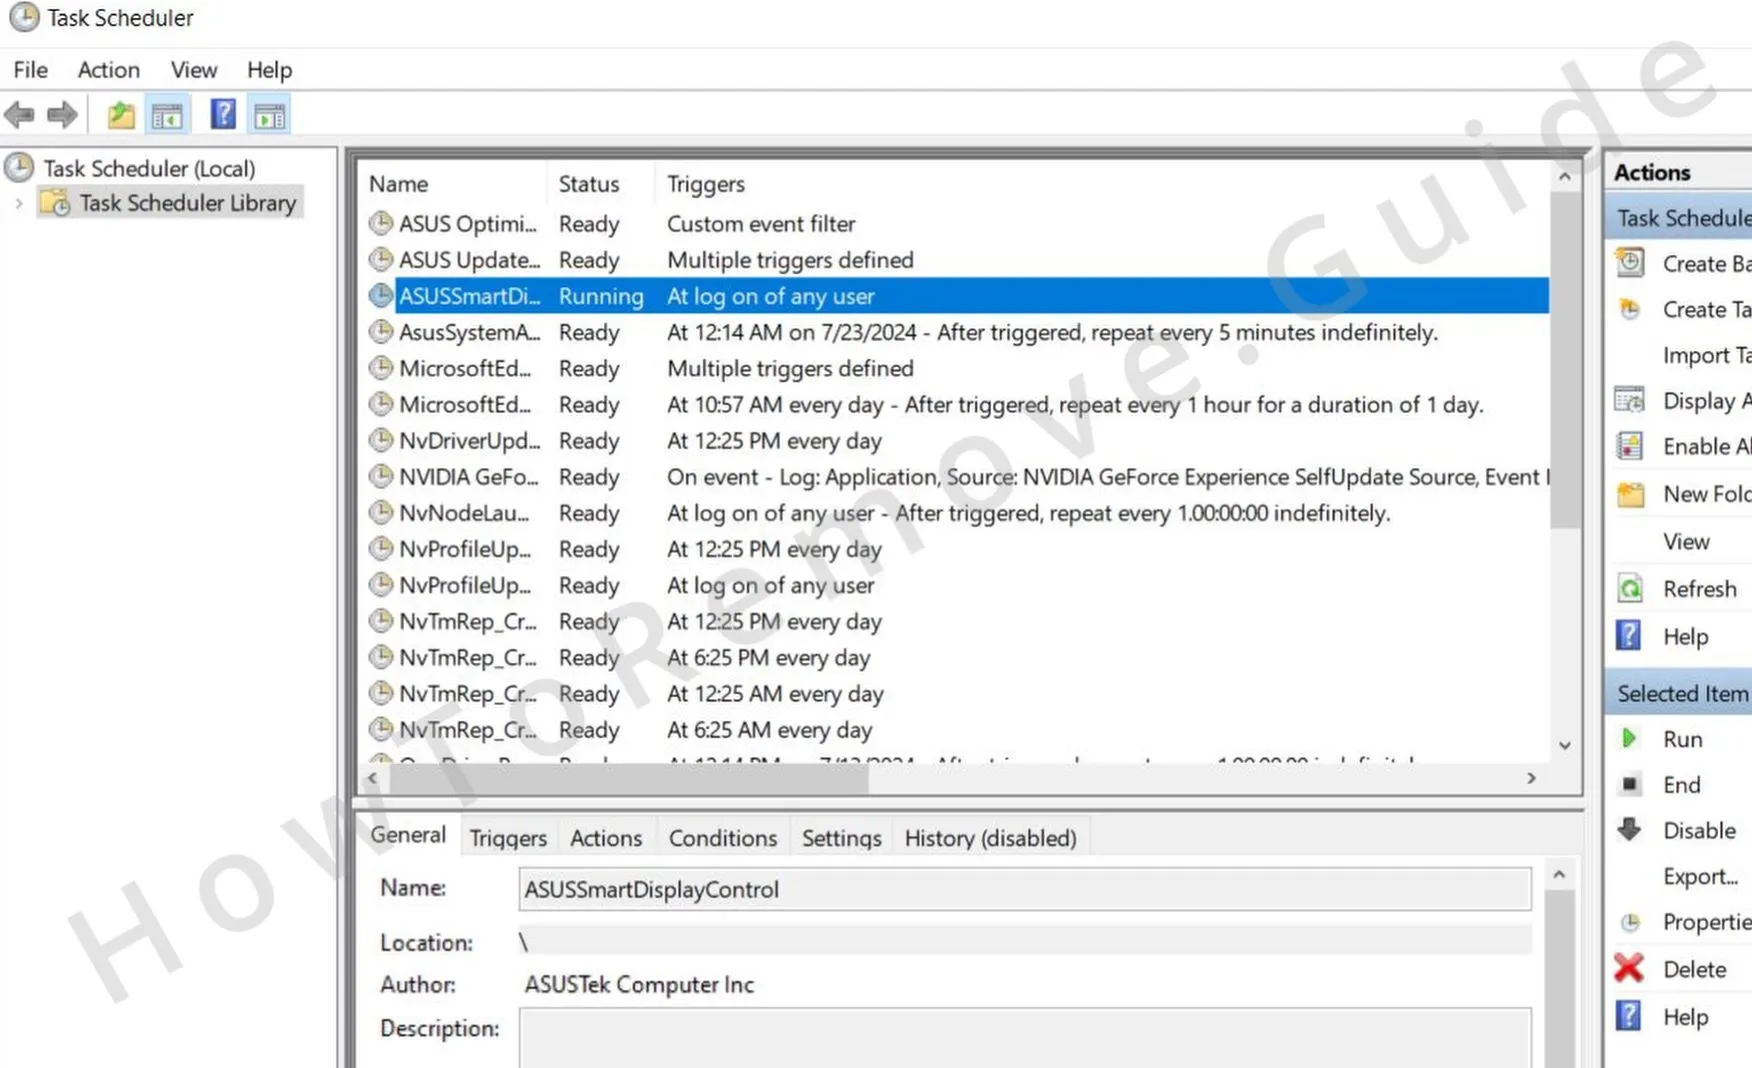Click the Task Scheduler (Local) clock icon
Screen dimensions: 1752x1068
tap(20, 168)
